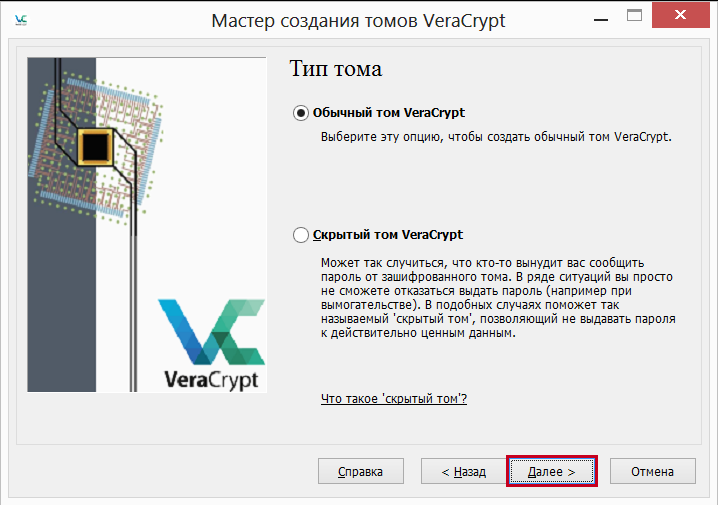The height and width of the screenshot is (505, 718).
Task: Select the "Обычный том VeraCrypt" radio button
Action: (301, 113)
